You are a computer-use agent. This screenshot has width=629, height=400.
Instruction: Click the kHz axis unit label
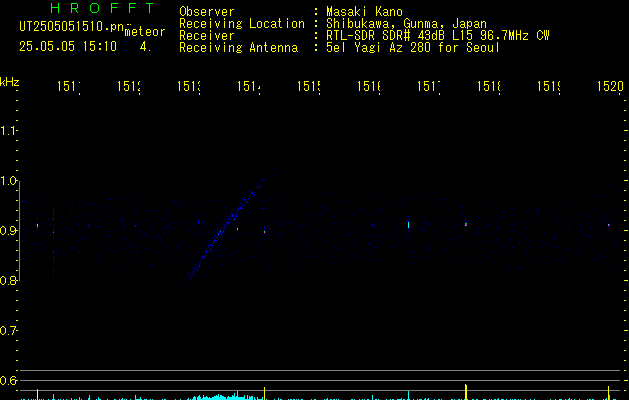coord(10,82)
